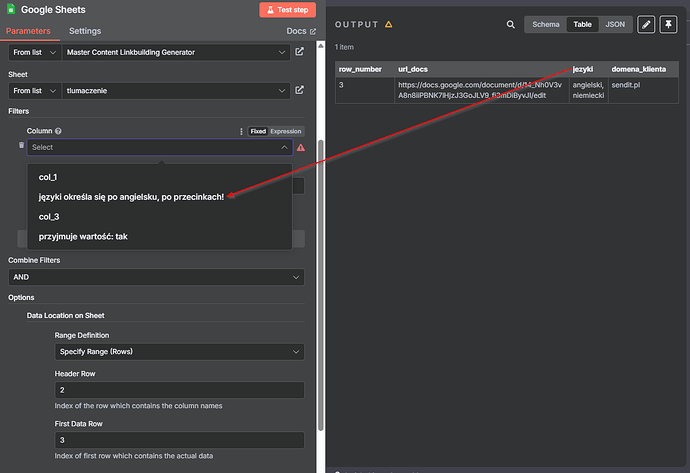Open the three-dot options menu for Column

coord(241,131)
